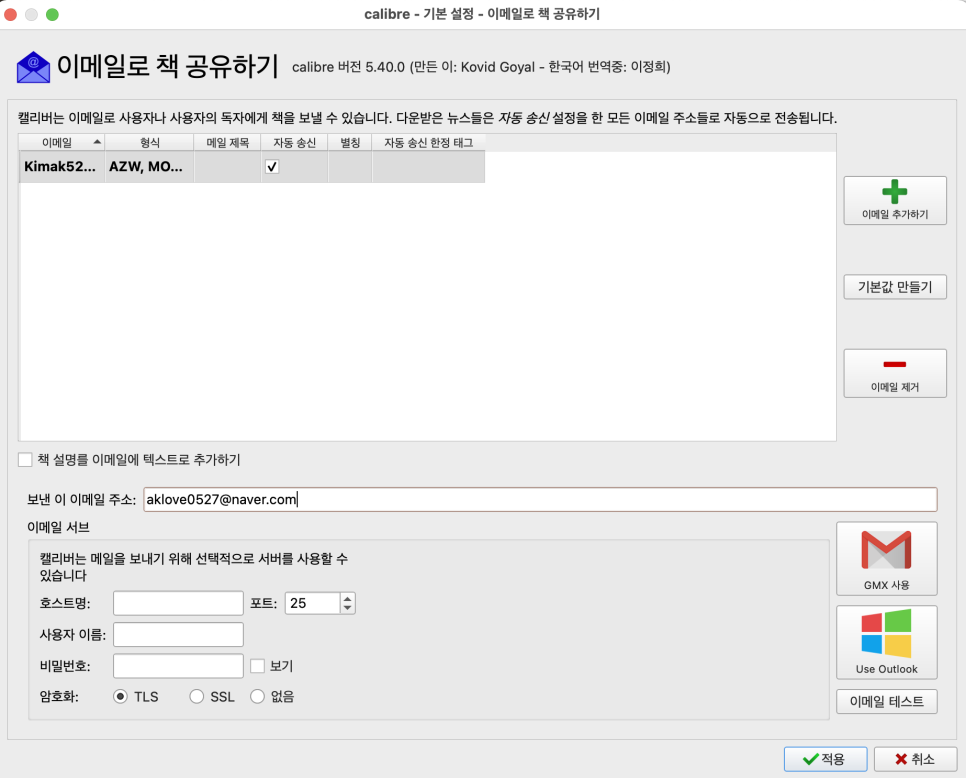This screenshot has width=966, height=778.
Task: Click the 이메일 테스트 button
Action: point(887,702)
